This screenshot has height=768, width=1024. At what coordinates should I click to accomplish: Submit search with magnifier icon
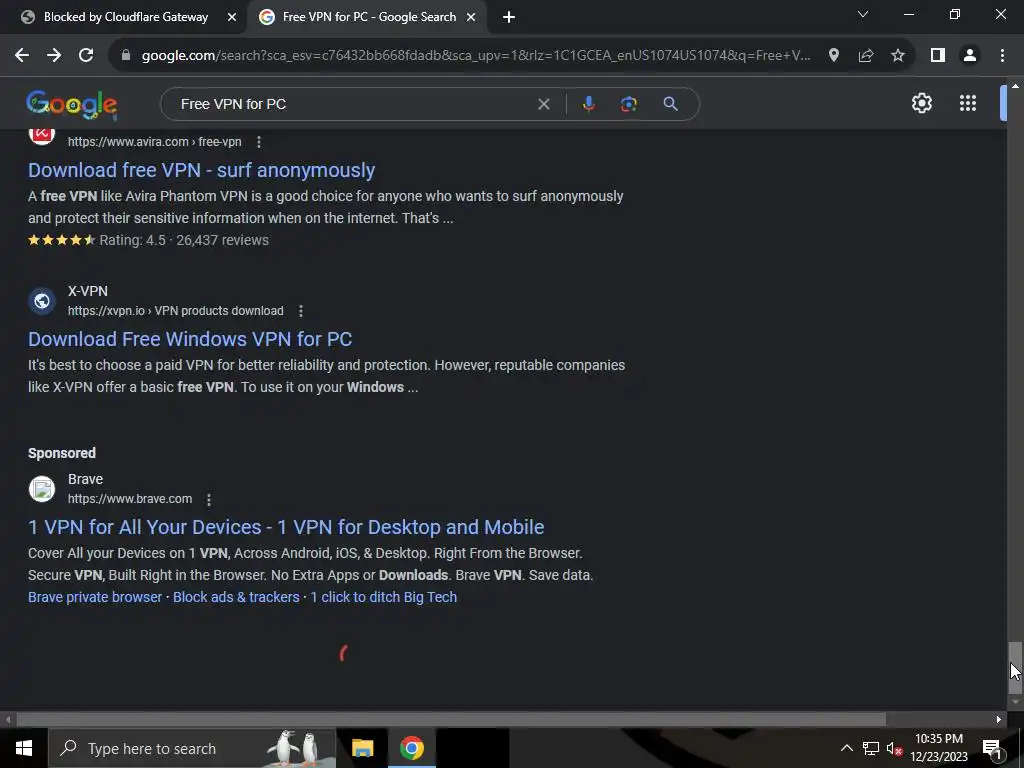pyautogui.click(x=670, y=104)
